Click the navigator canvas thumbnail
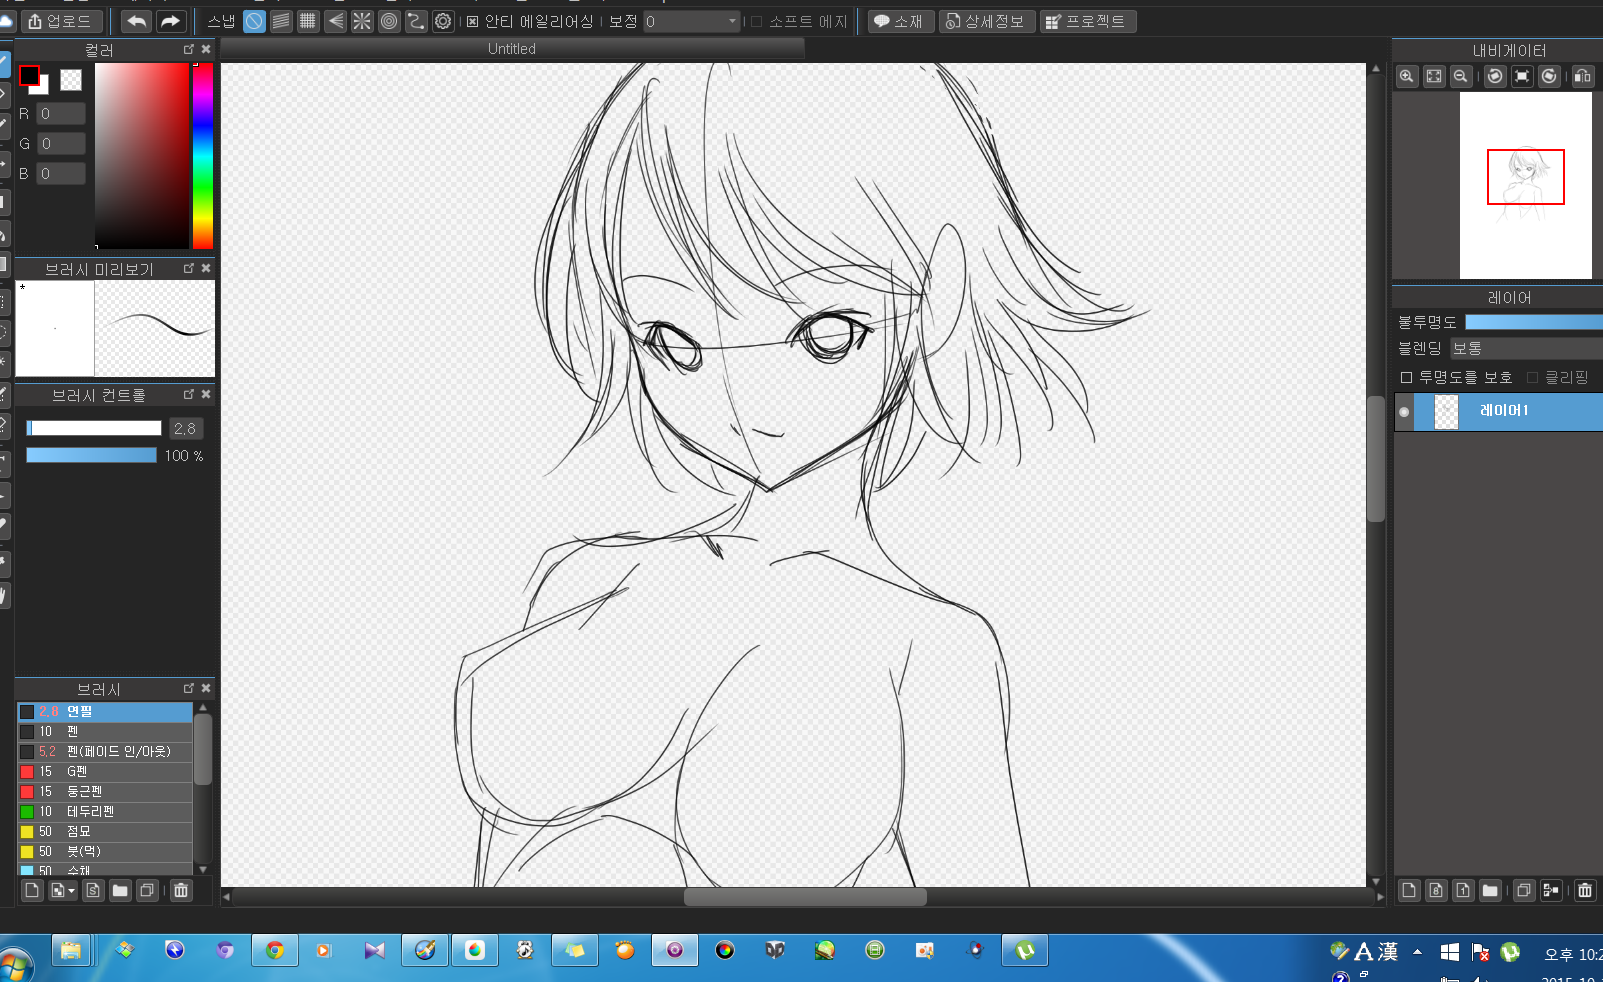1603x982 pixels. [x=1525, y=186]
